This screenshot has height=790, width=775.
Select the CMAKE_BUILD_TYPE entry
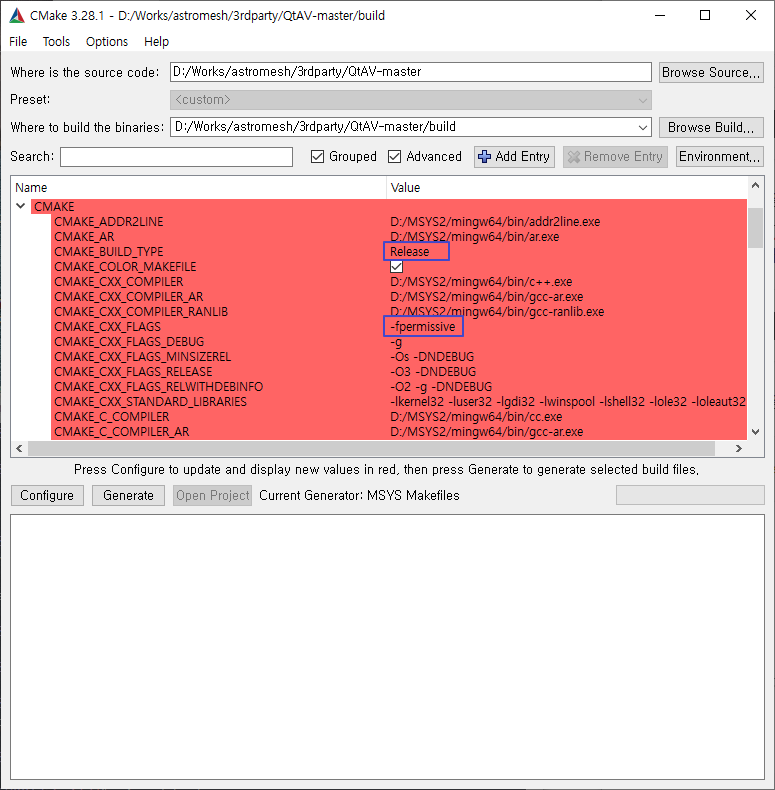pos(108,251)
